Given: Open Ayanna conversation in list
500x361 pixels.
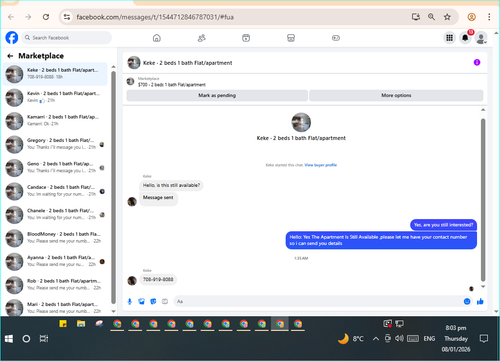Looking at the screenshot, I should [x=55, y=261].
